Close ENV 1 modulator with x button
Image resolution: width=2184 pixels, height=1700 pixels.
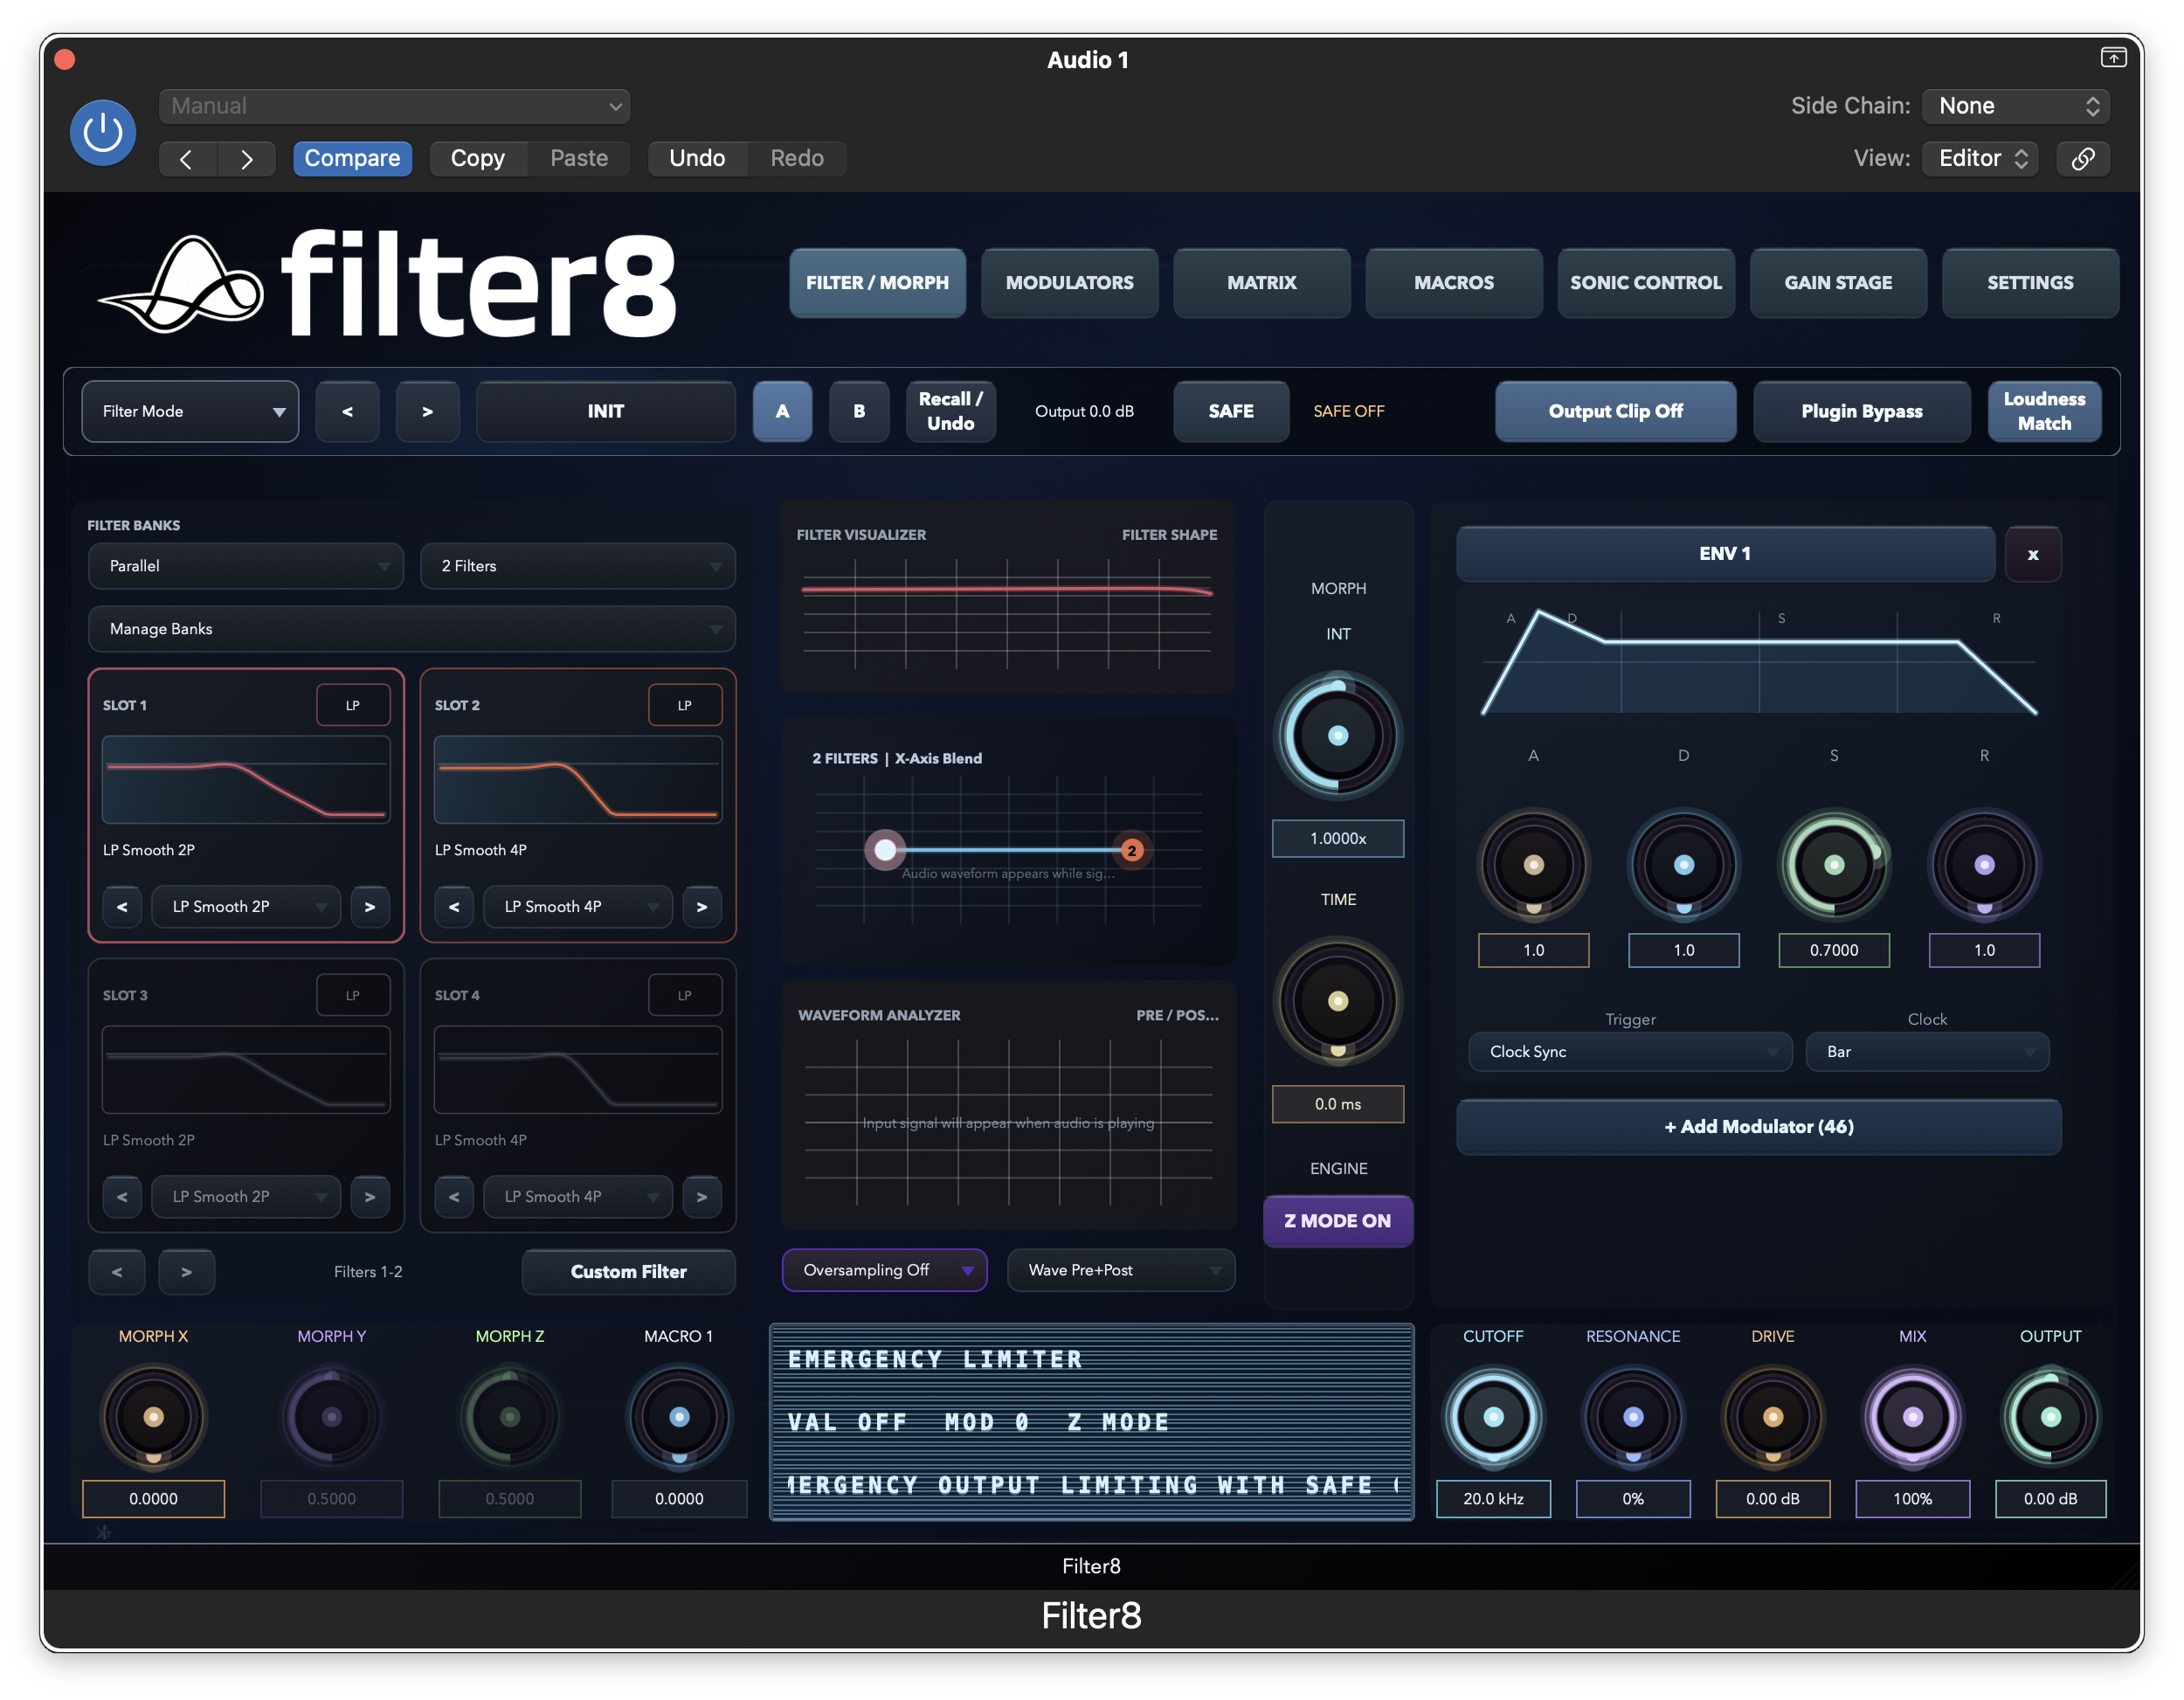coord(2032,554)
